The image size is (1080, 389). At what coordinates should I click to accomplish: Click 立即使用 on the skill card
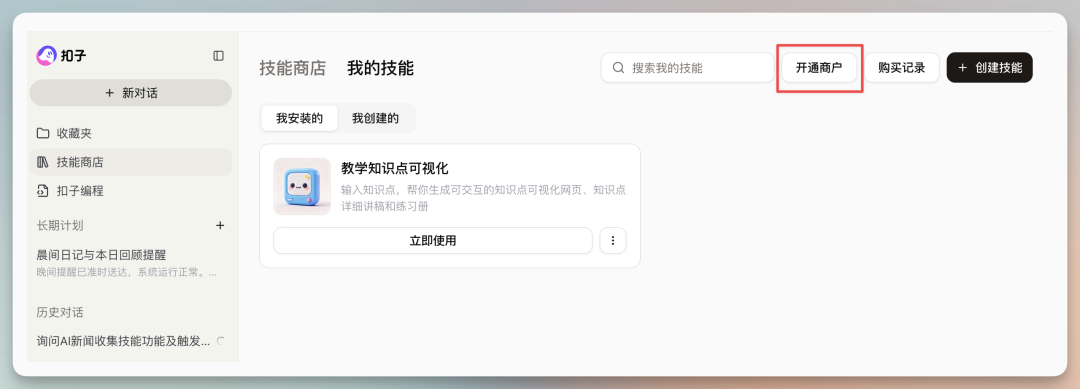433,241
